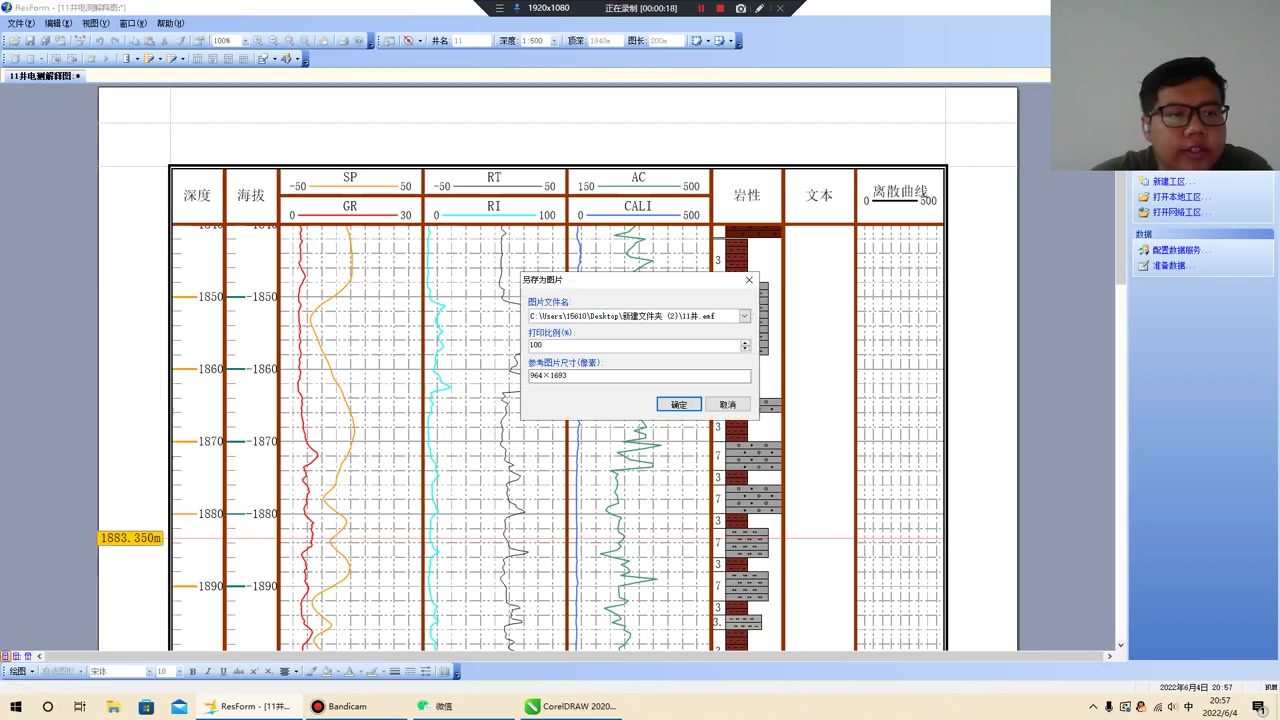Open Microsoft Store from the taskbar

(146, 706)
